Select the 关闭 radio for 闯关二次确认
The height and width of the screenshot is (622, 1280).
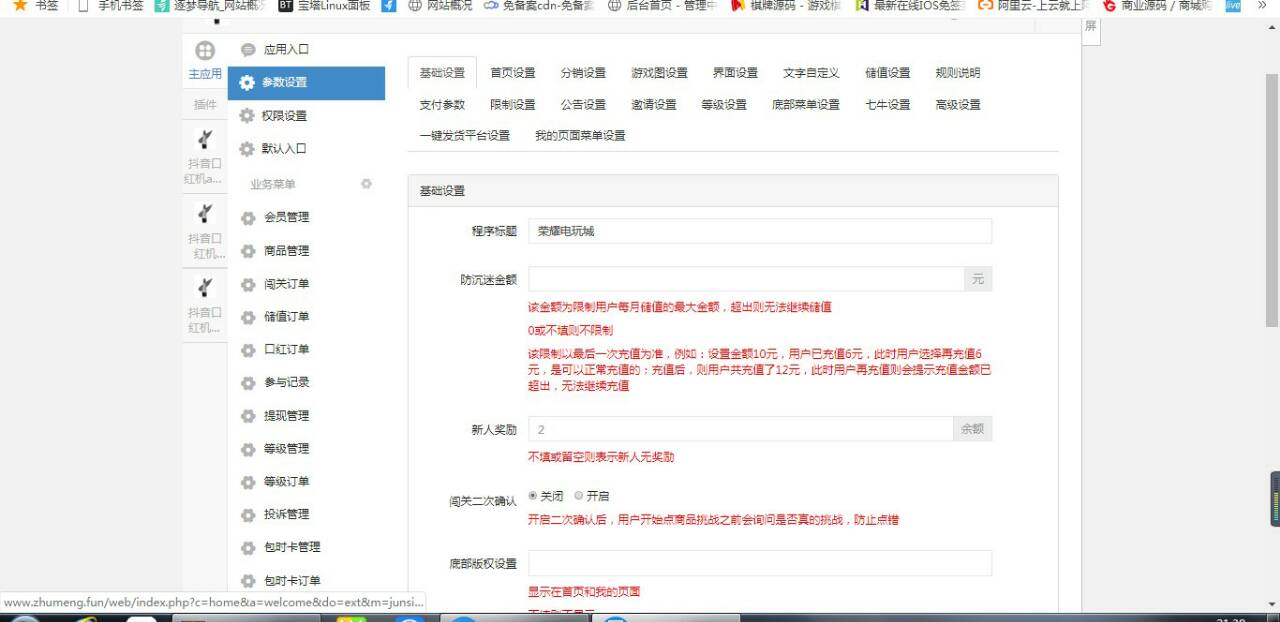[532, 496]
